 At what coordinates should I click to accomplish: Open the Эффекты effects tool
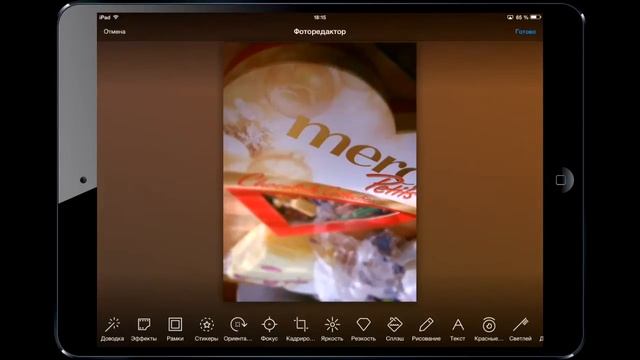pos(144,329)
